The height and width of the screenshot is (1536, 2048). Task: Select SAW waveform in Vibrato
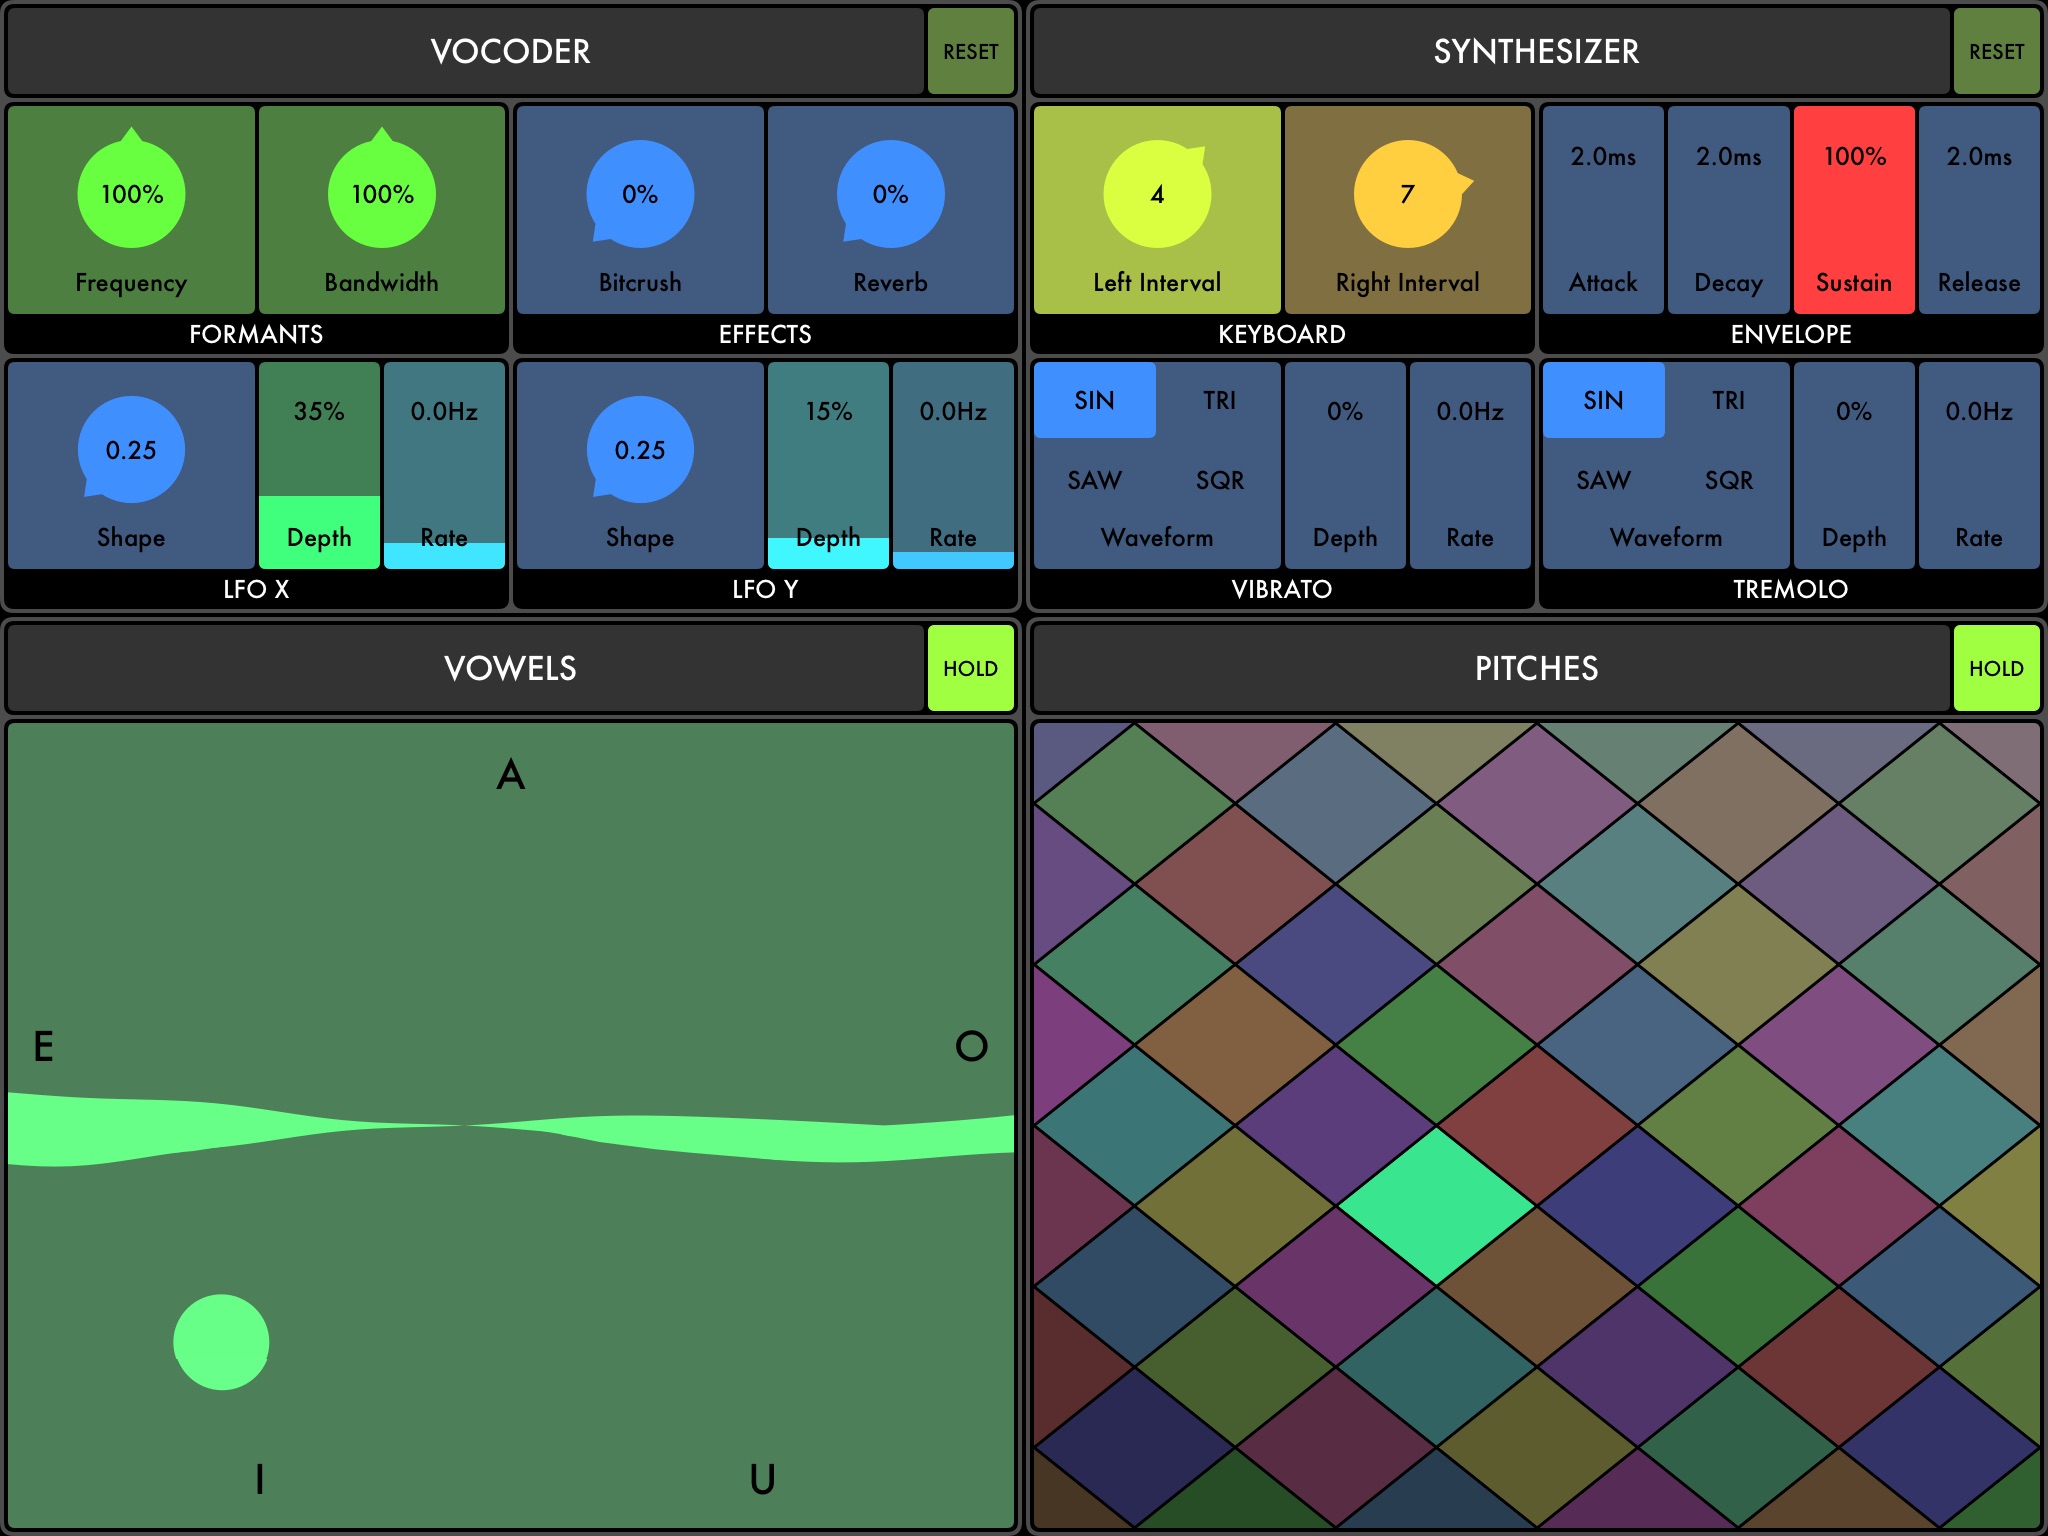pyautogui.click(x=1094, y=480)
